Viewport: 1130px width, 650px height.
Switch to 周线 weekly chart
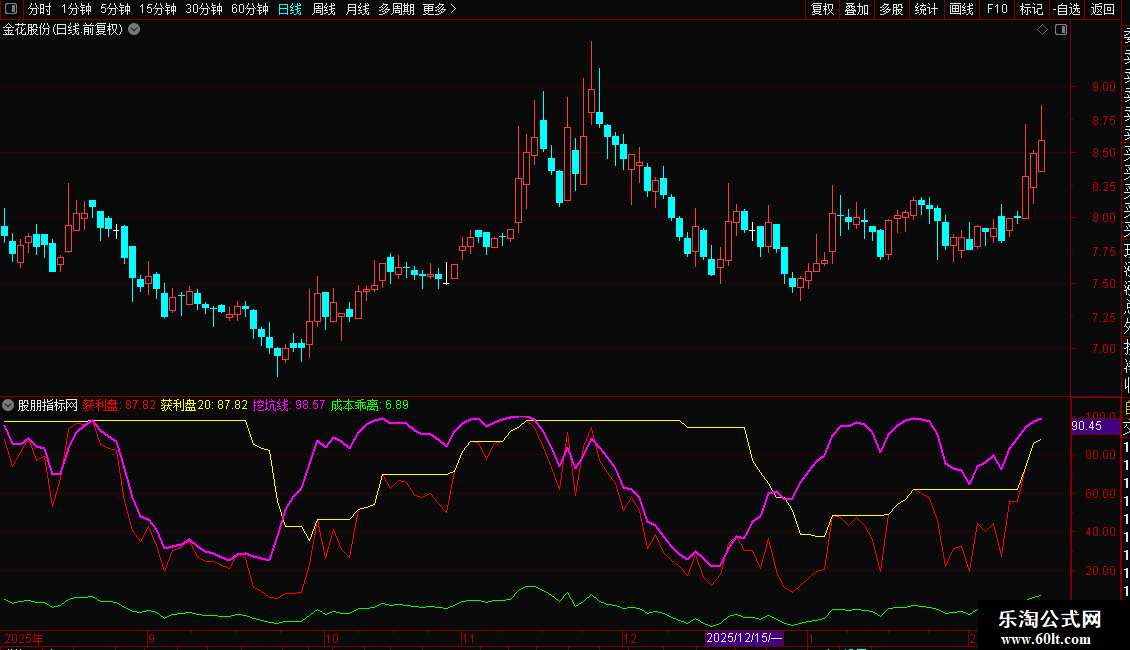[x=324, y=9]
